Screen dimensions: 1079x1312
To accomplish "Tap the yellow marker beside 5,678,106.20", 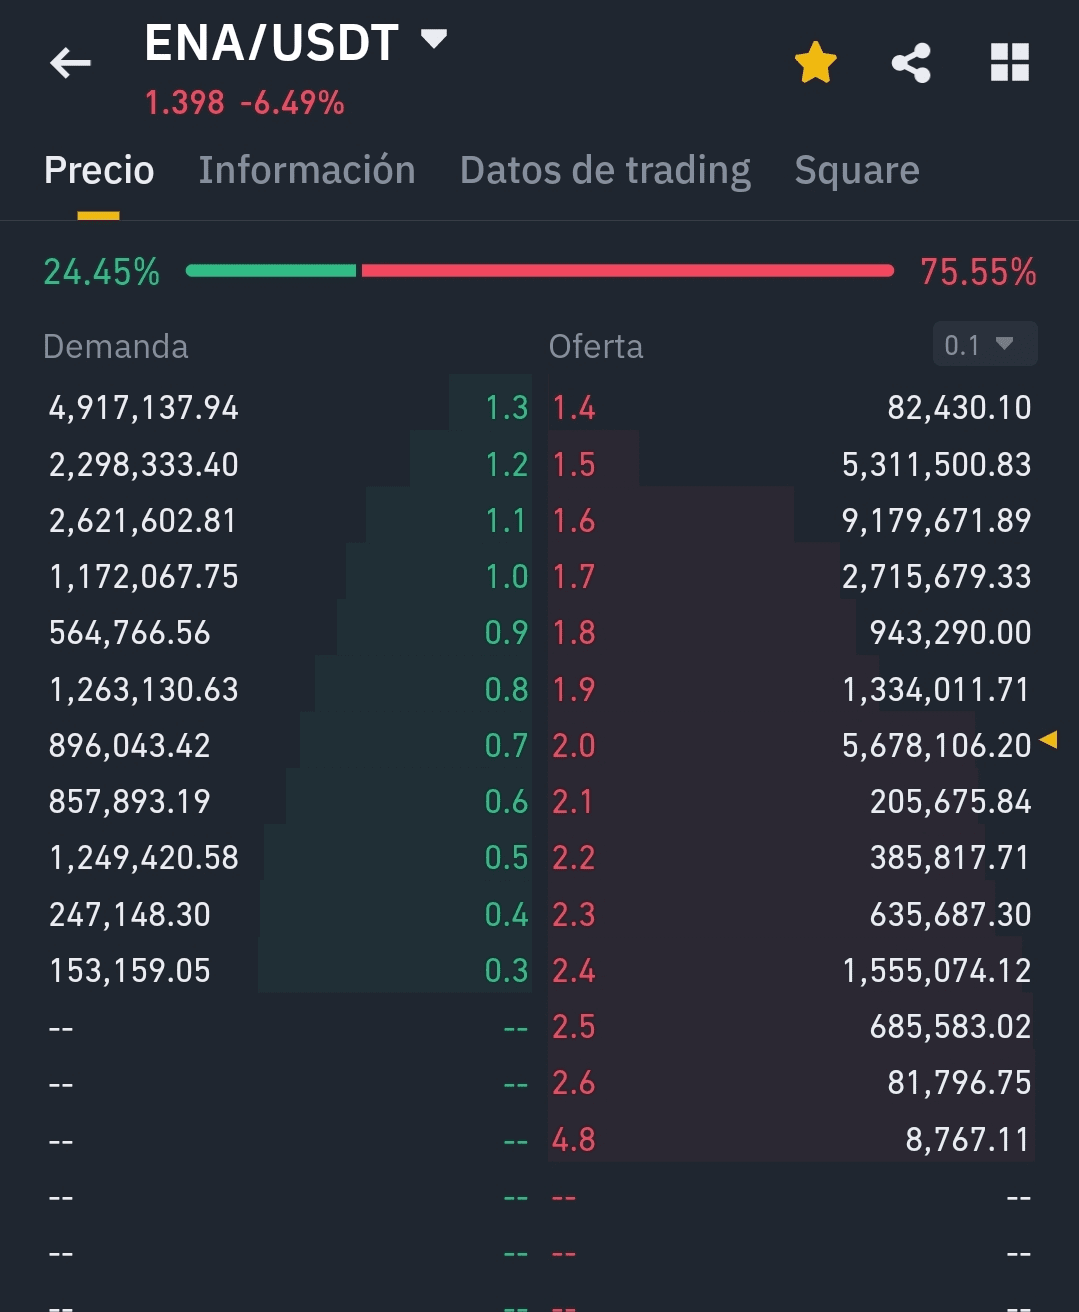I will point(1048,740).
